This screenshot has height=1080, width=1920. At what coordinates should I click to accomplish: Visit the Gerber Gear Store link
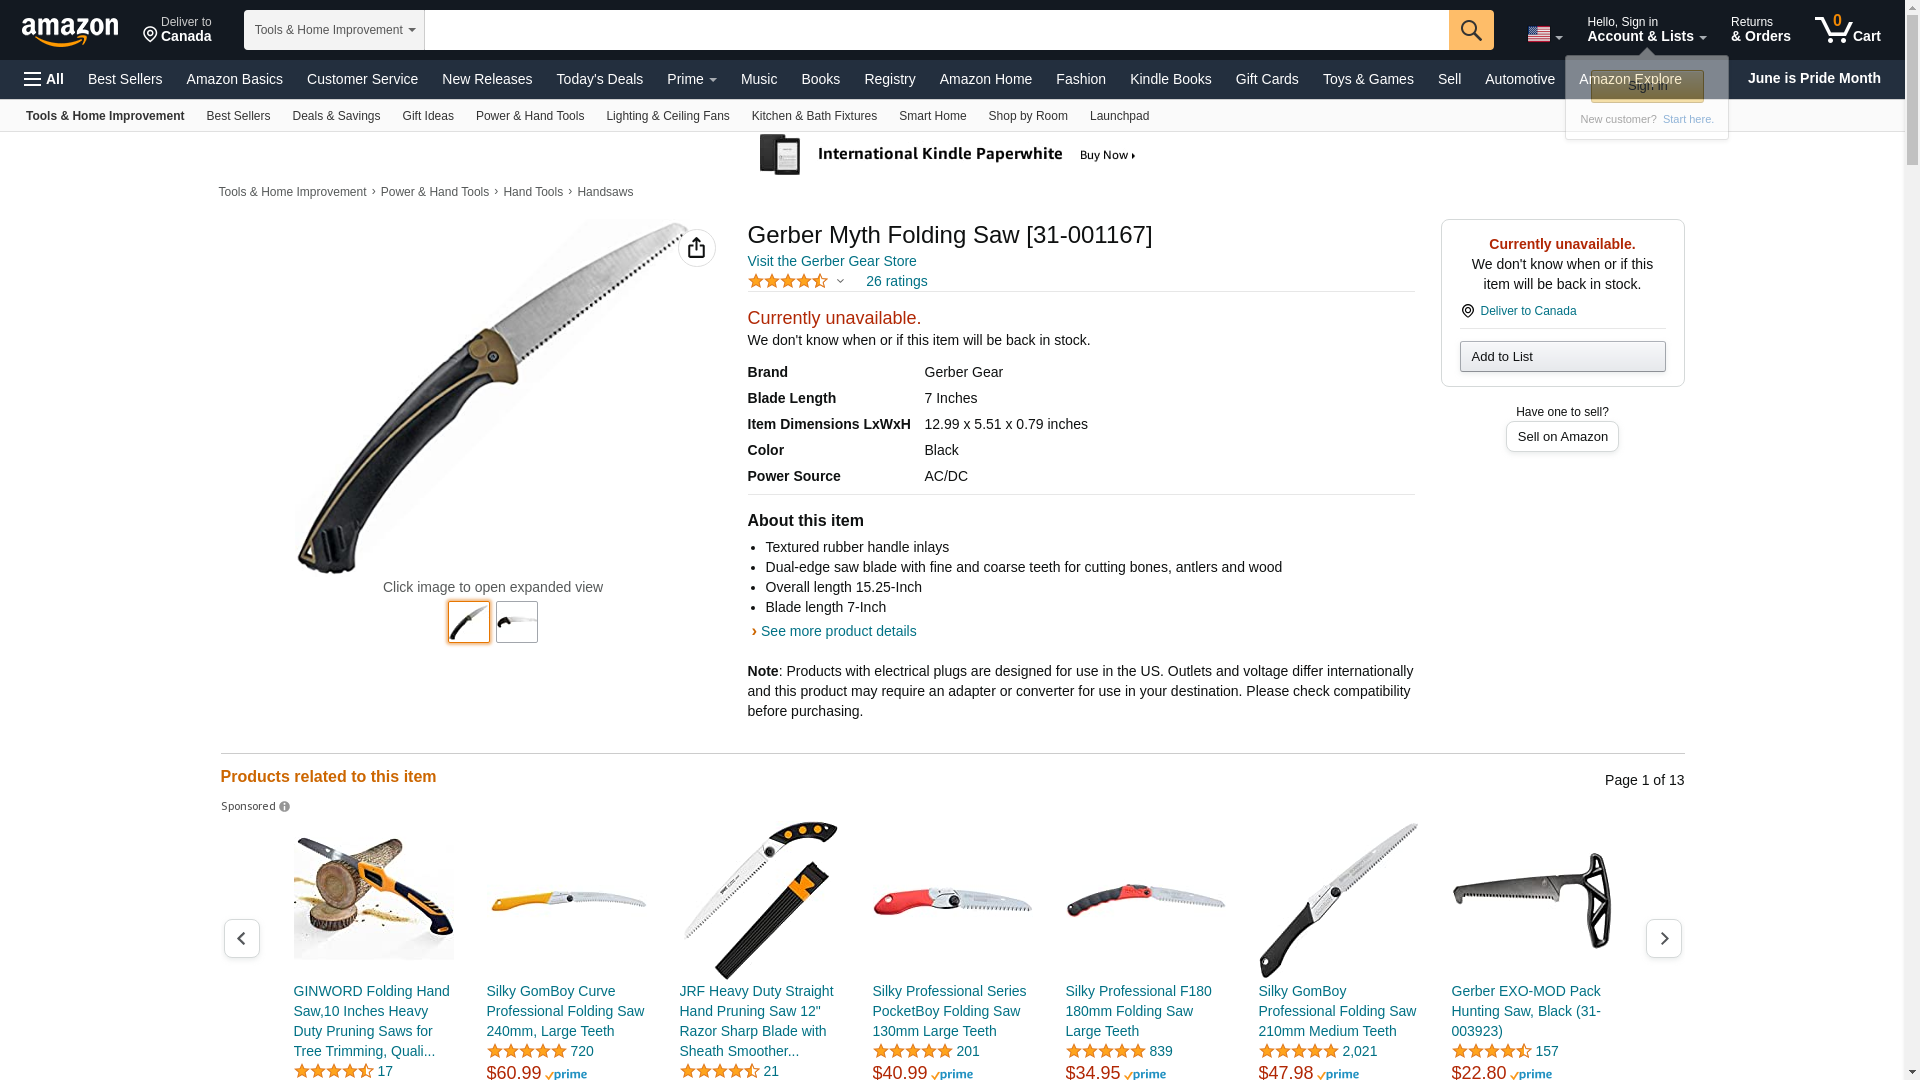tap(832, 261)
